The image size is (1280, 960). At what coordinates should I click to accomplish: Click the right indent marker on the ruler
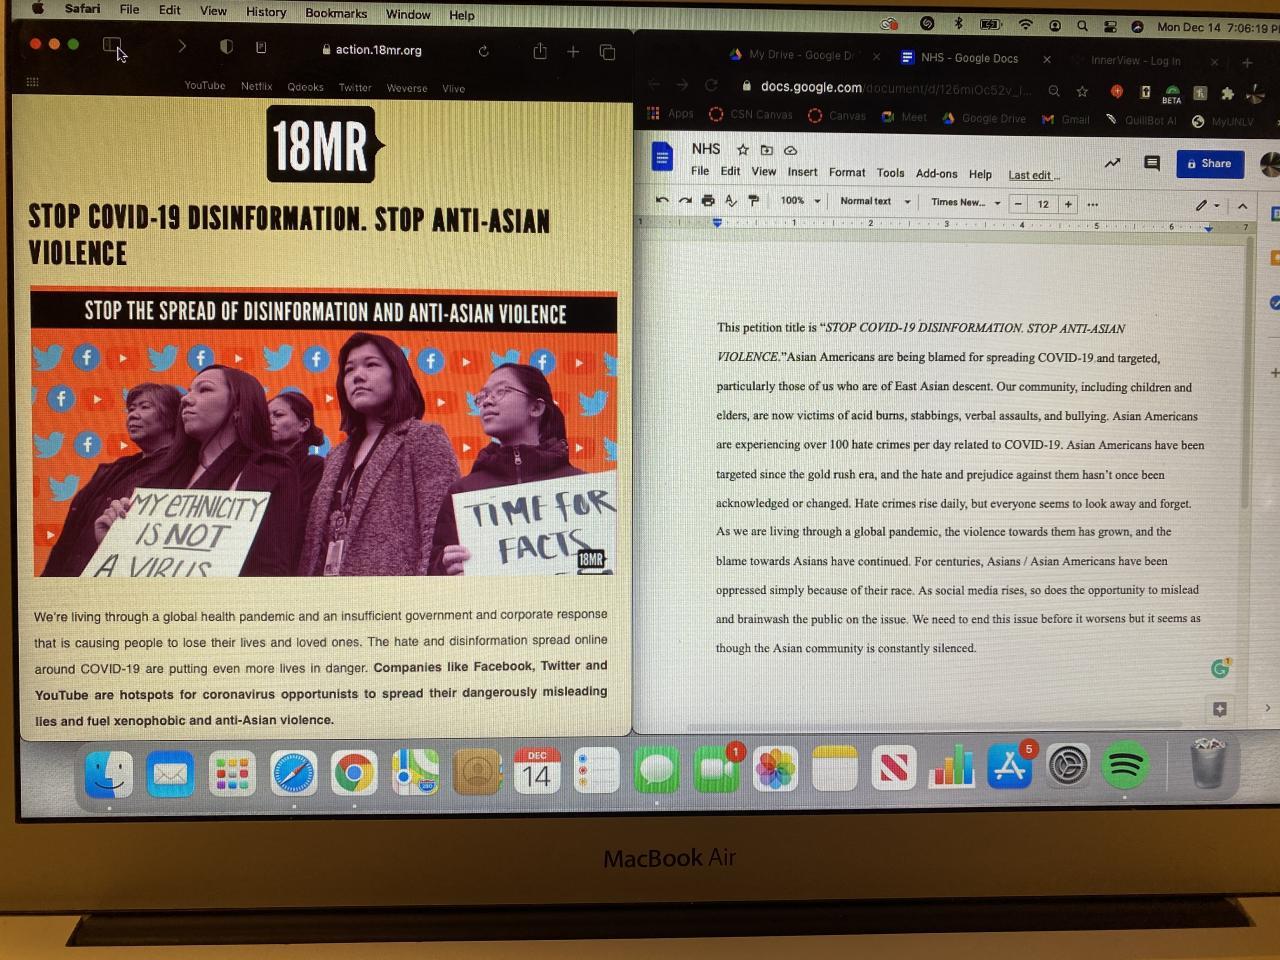(1208, 228)
